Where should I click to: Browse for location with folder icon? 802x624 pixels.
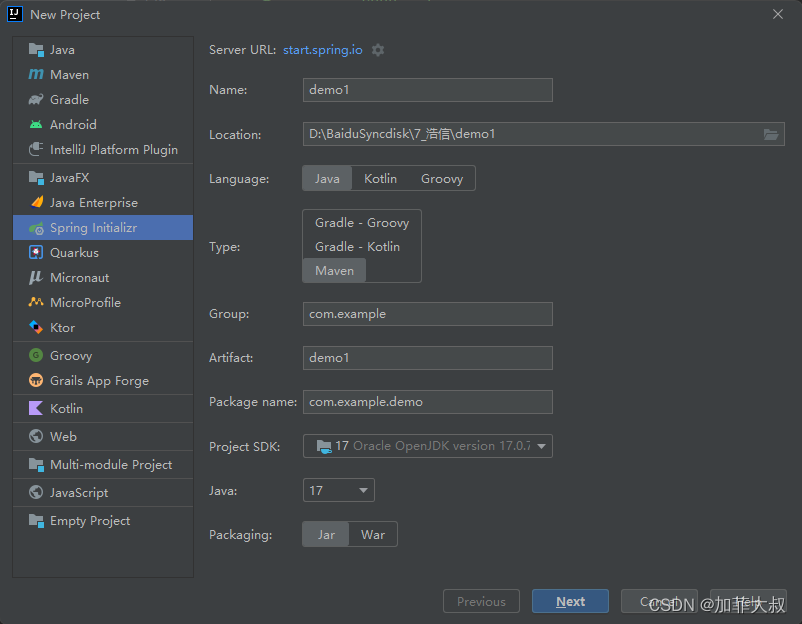[x=771, y=134]
